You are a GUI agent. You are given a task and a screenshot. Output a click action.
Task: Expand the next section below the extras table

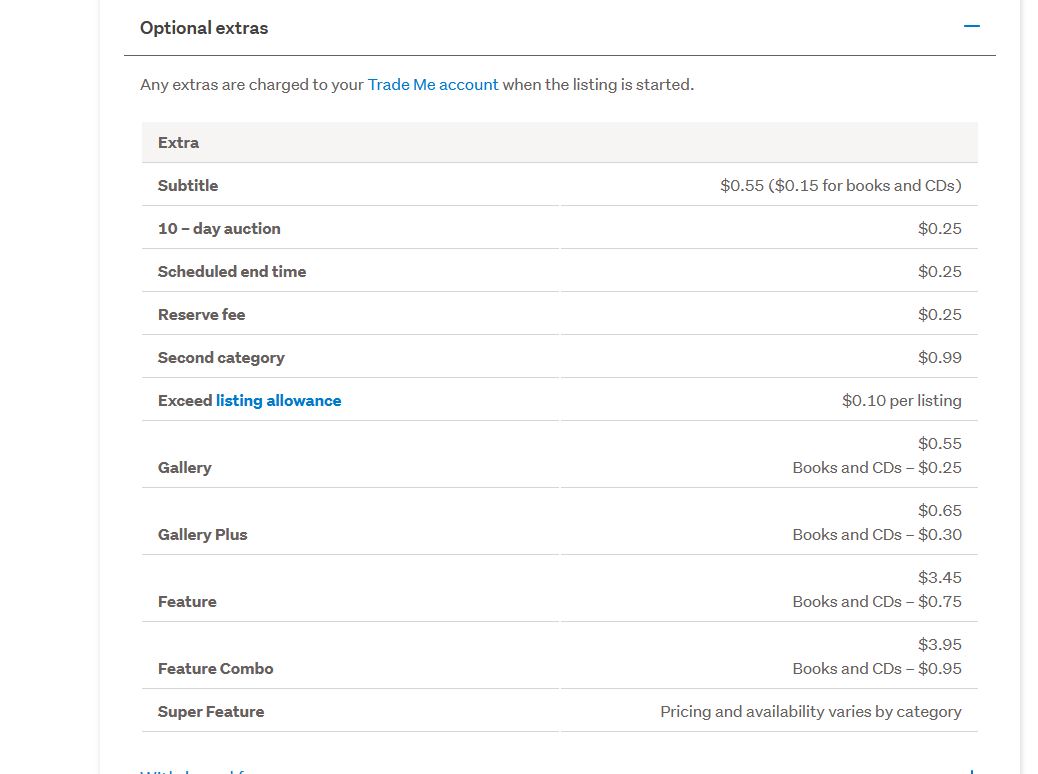click(x=971, y=770)
